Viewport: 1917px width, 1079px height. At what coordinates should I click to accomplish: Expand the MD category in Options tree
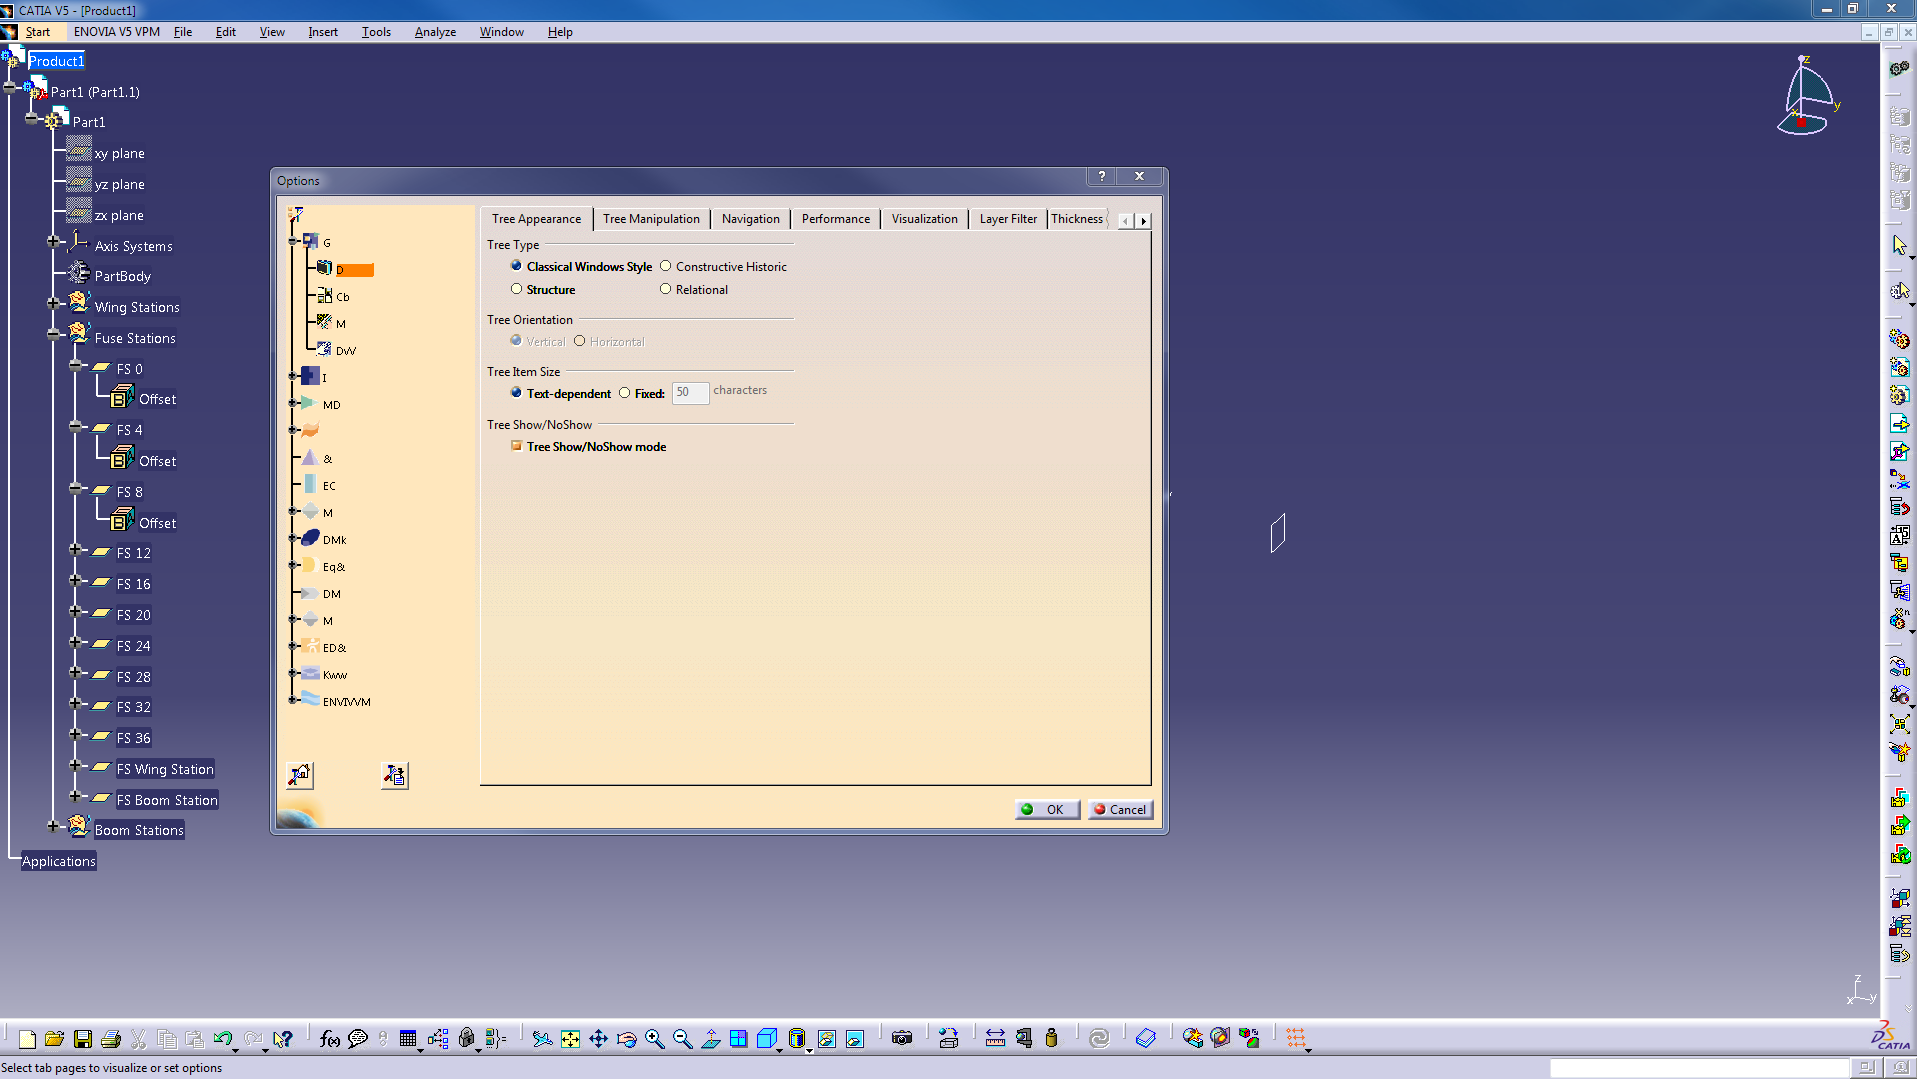294,404
